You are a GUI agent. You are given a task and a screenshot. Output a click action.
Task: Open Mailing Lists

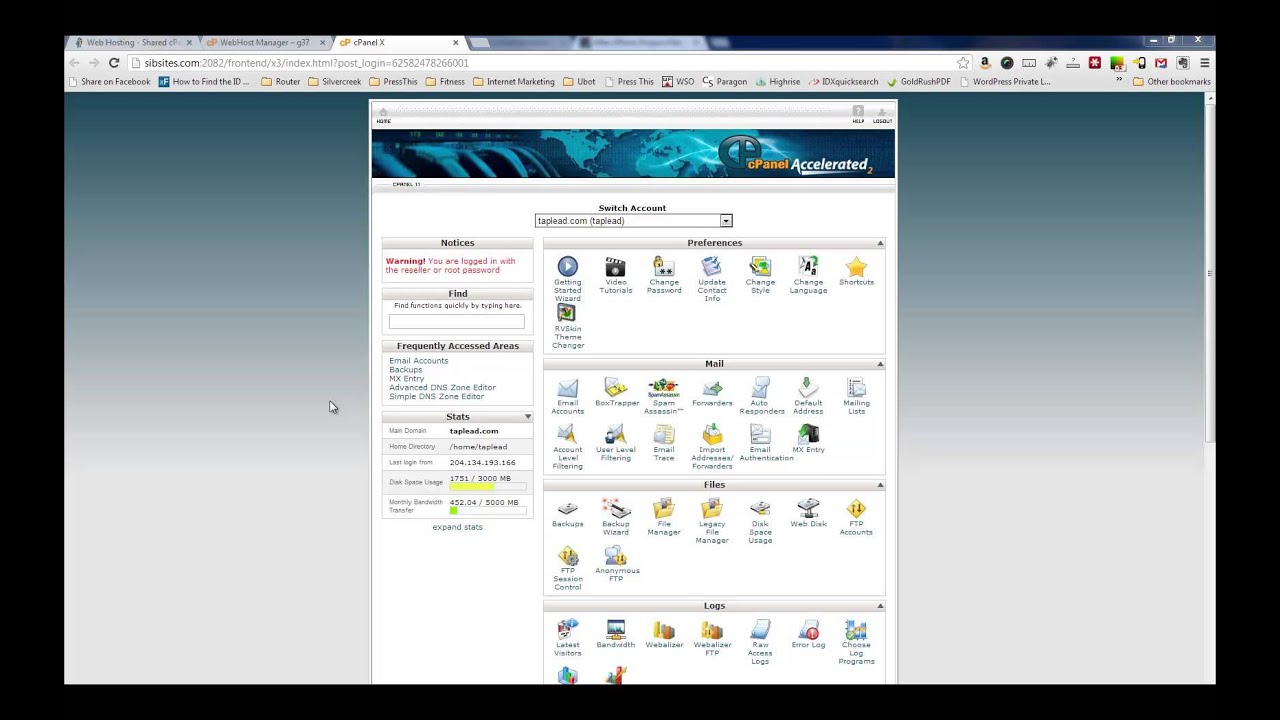[856, 388]
